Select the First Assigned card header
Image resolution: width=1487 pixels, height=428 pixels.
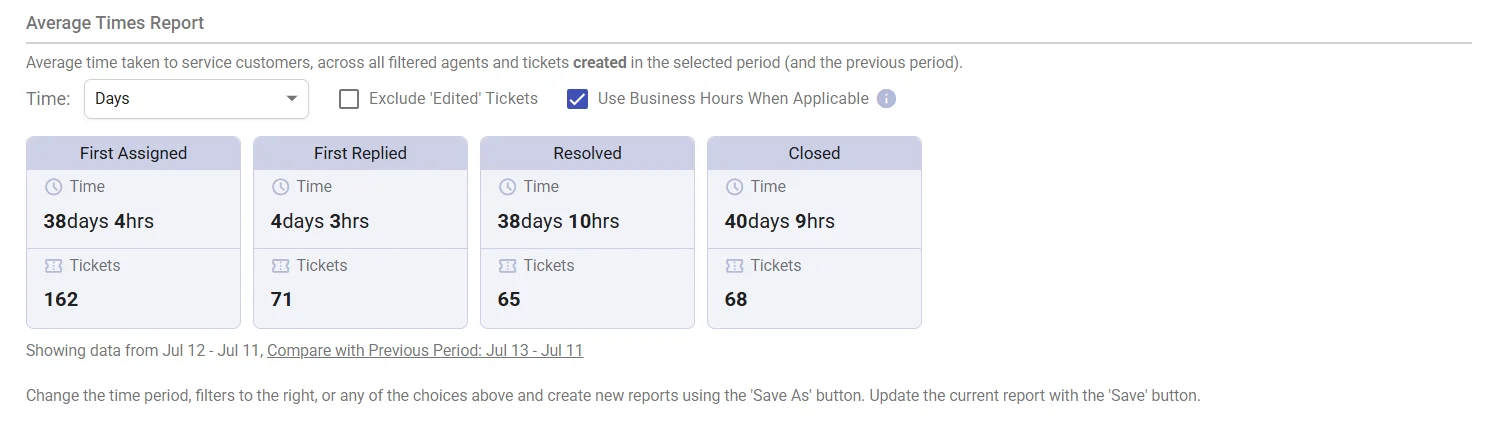tap(133, 153)
